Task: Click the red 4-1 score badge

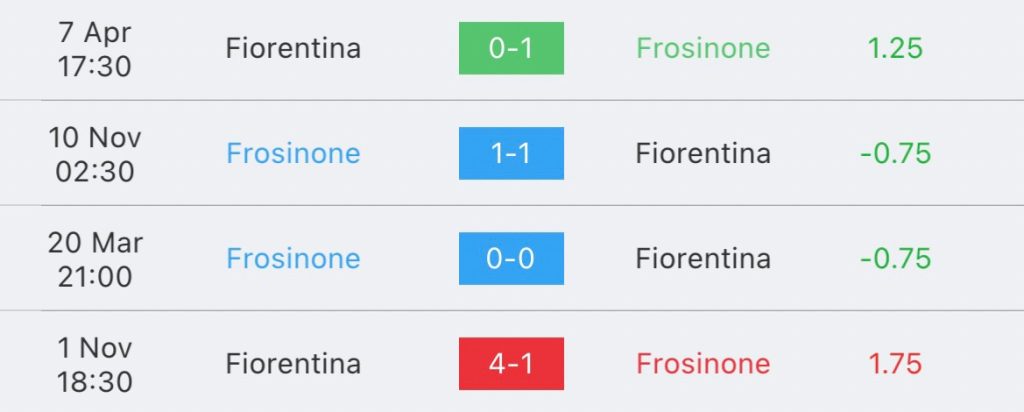Action: 511,363
